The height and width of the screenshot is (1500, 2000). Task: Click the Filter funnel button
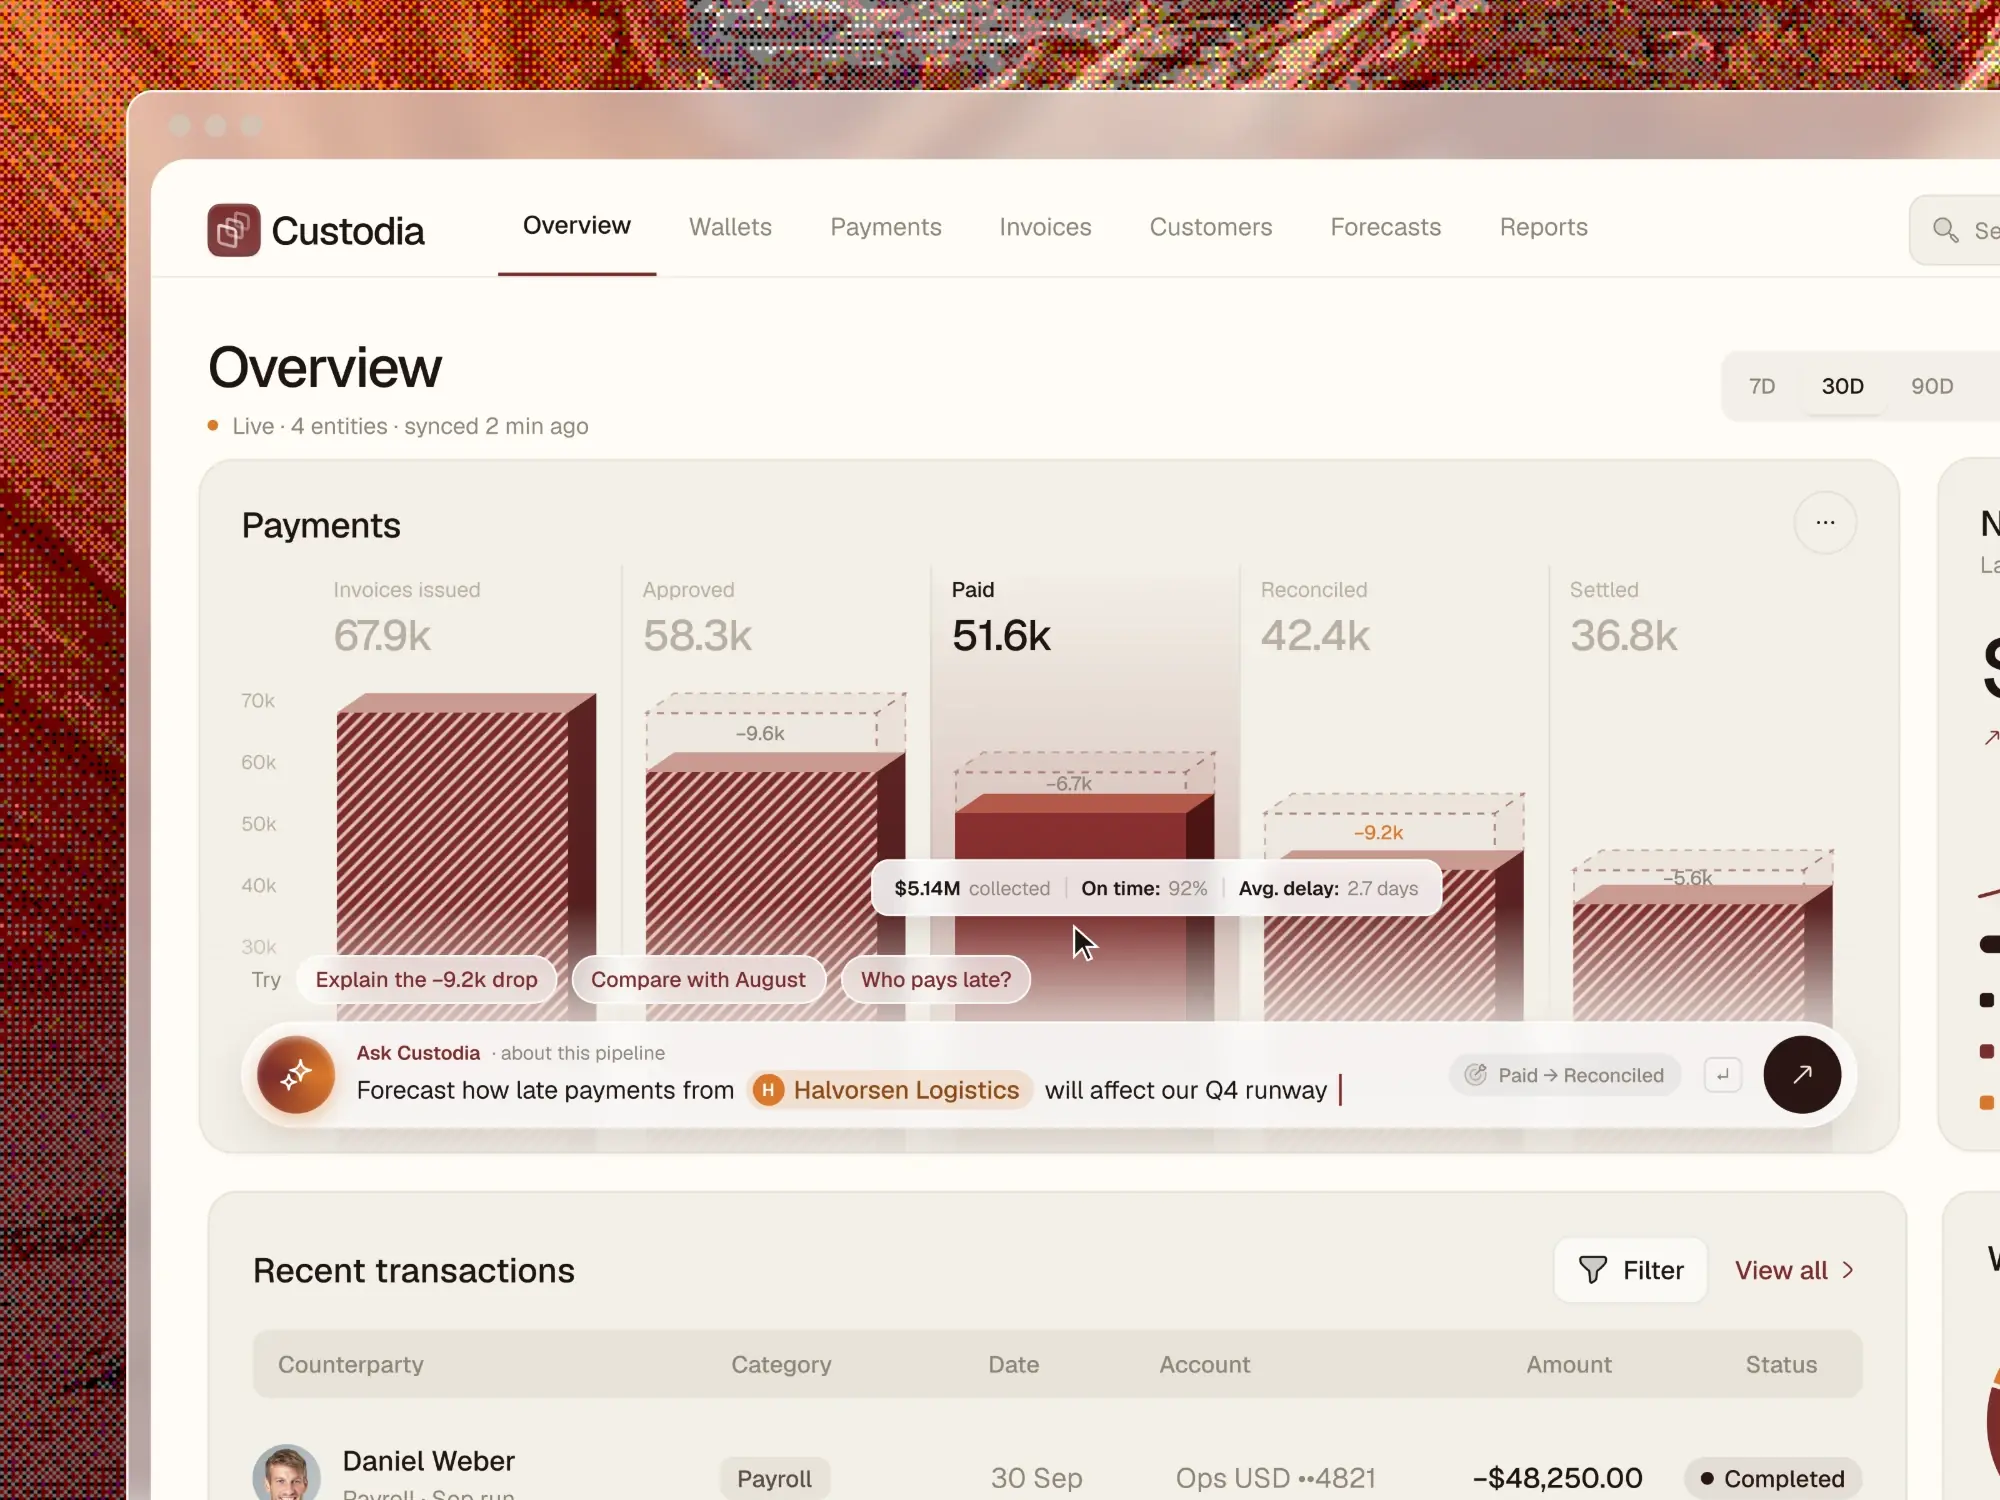tap(1630, 1270)
